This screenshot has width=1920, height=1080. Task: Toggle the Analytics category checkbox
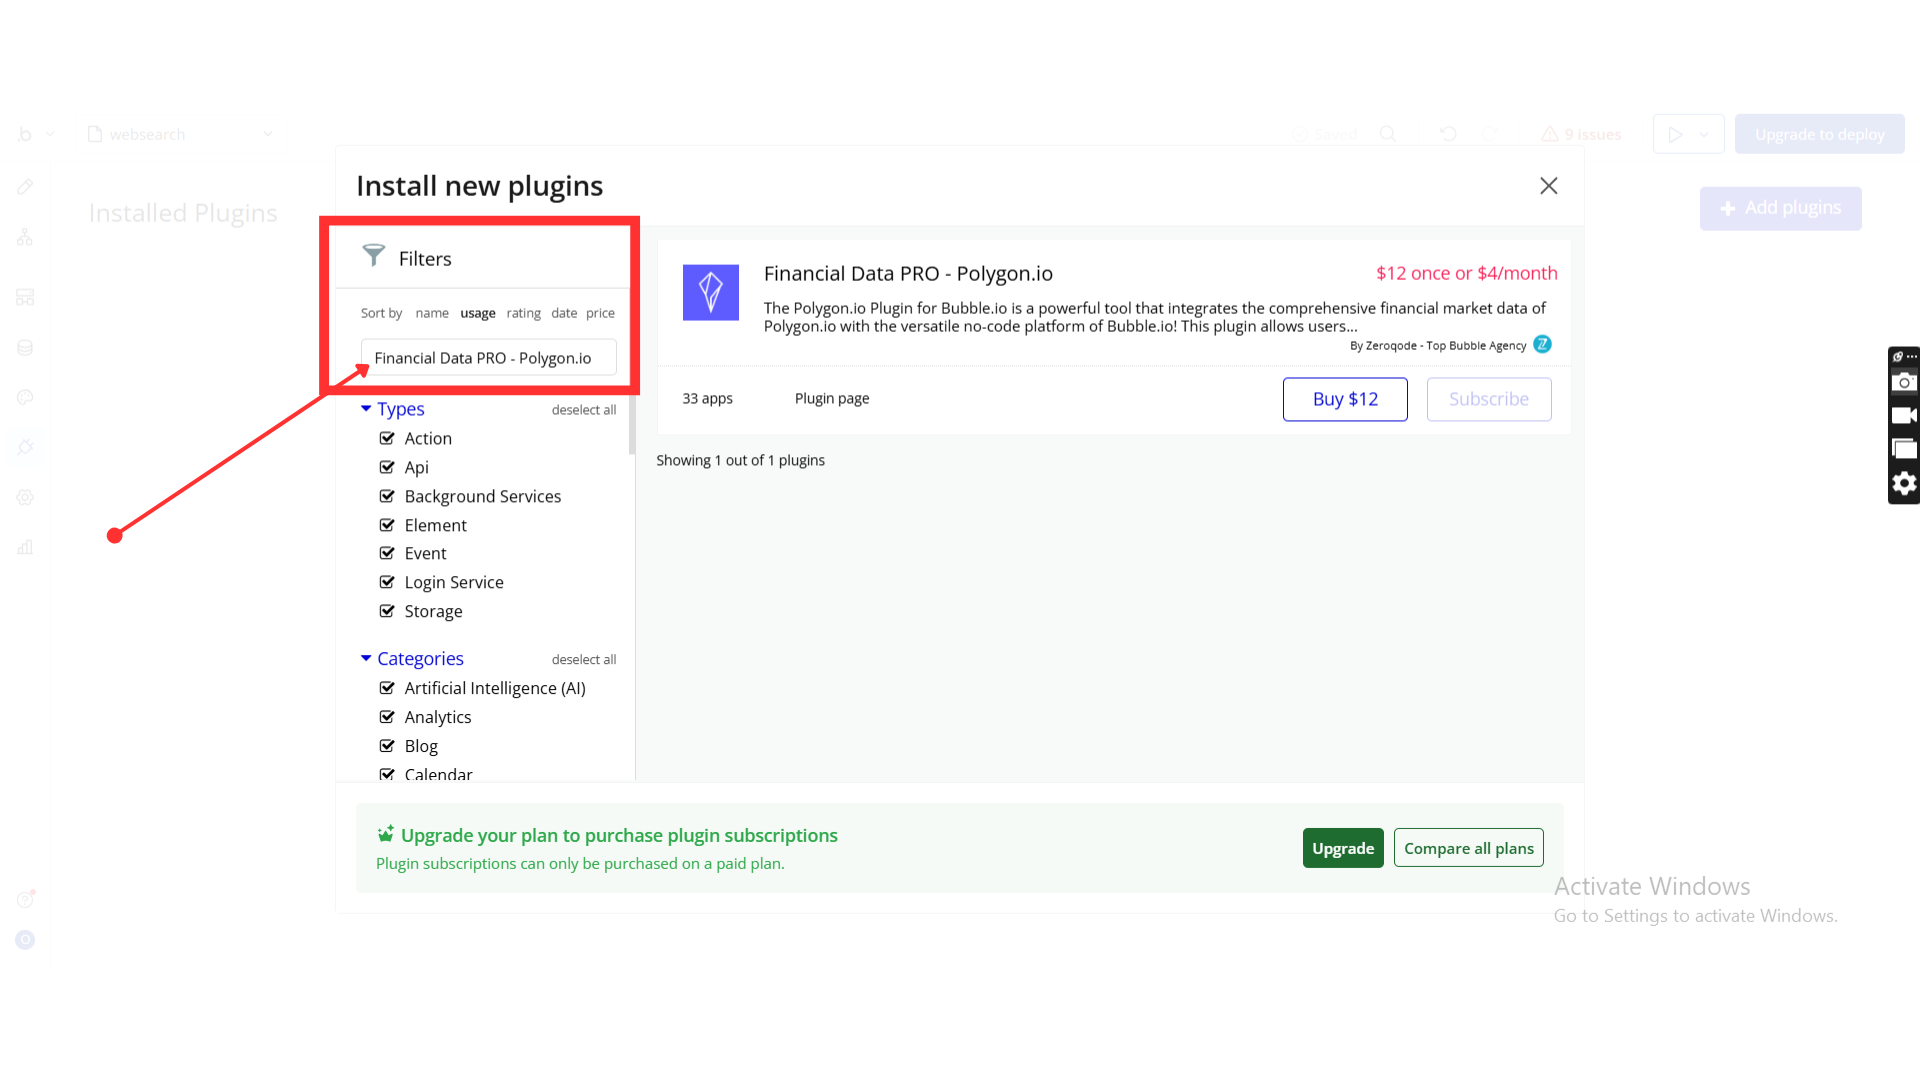387,717
